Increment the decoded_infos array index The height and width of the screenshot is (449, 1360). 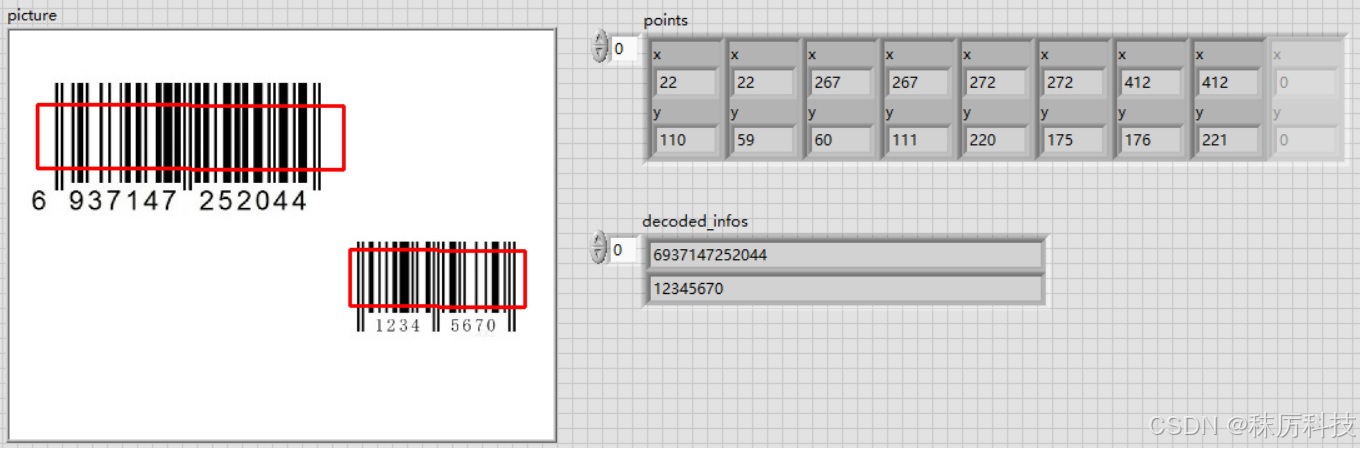[600, 240]
